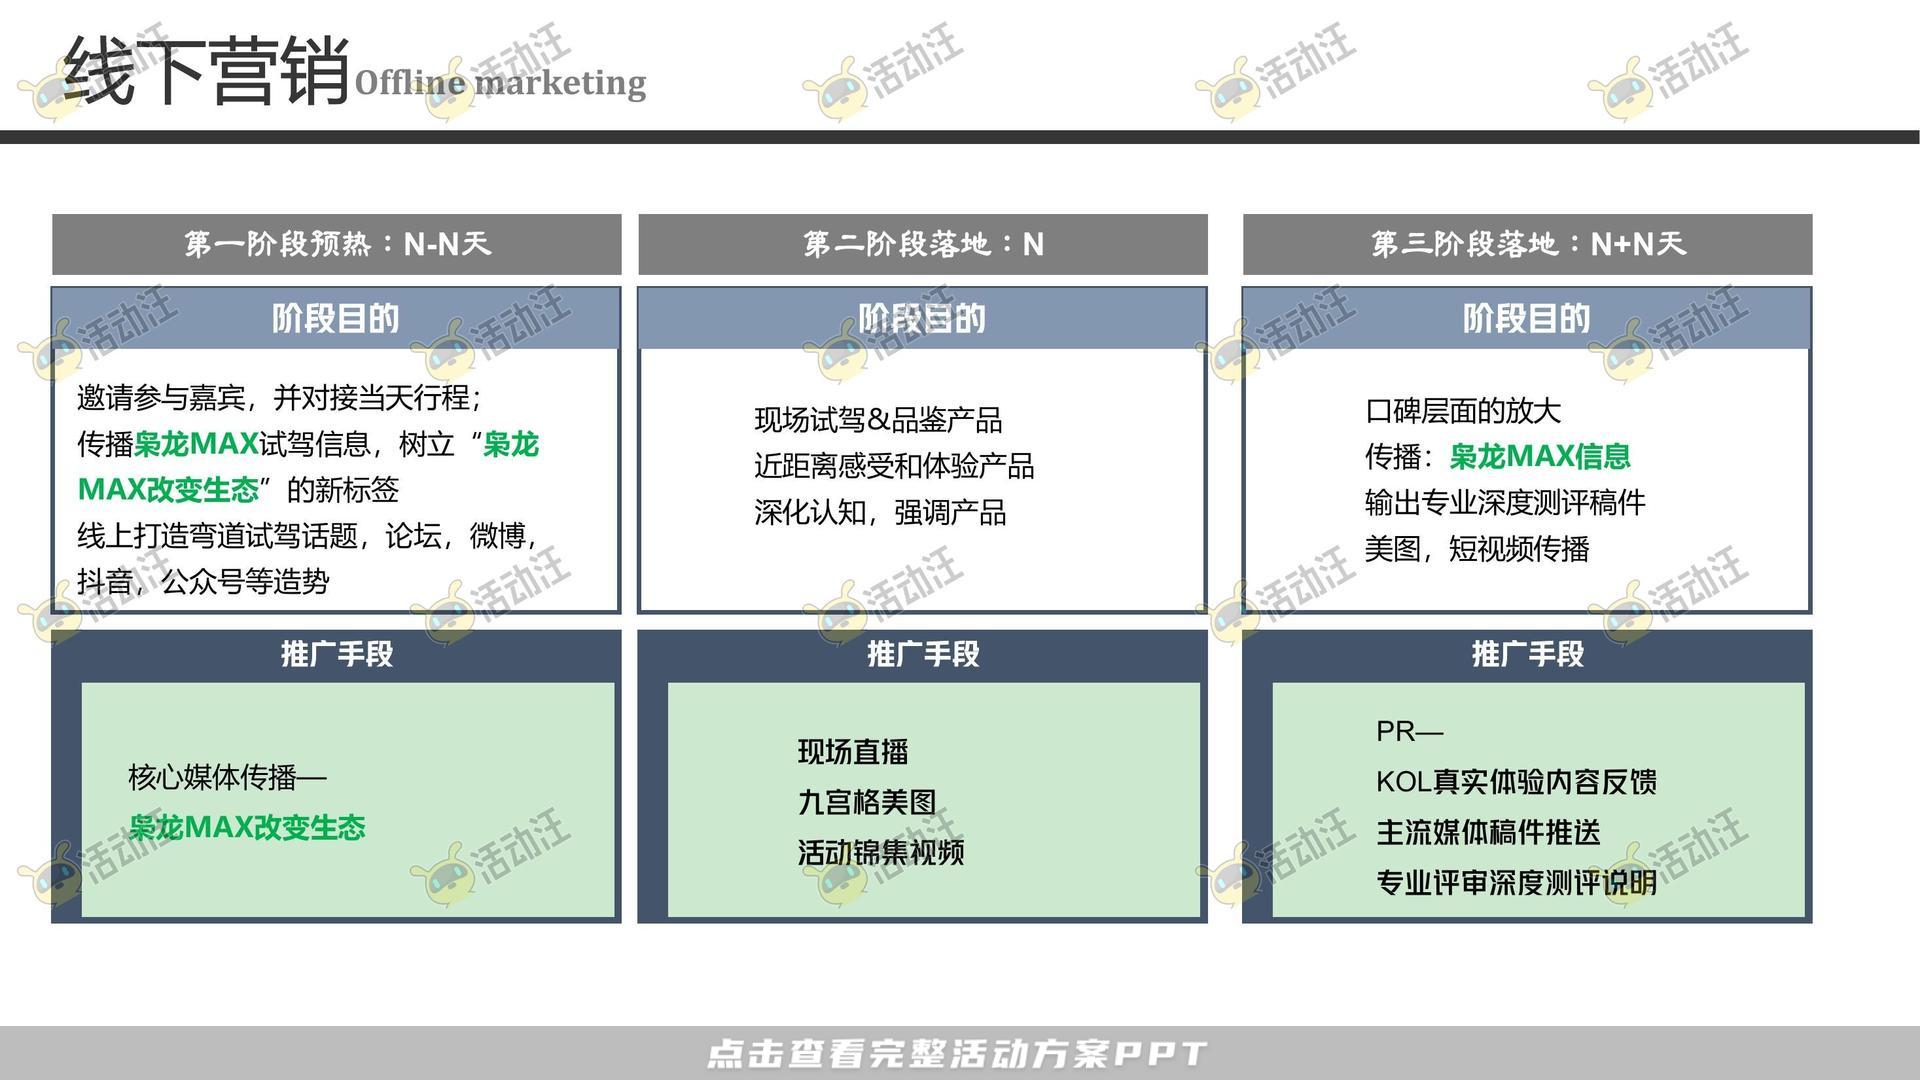Select 推广手段 heading in second column
This screenshot has height=1080, width=1920.
(923, 654)
